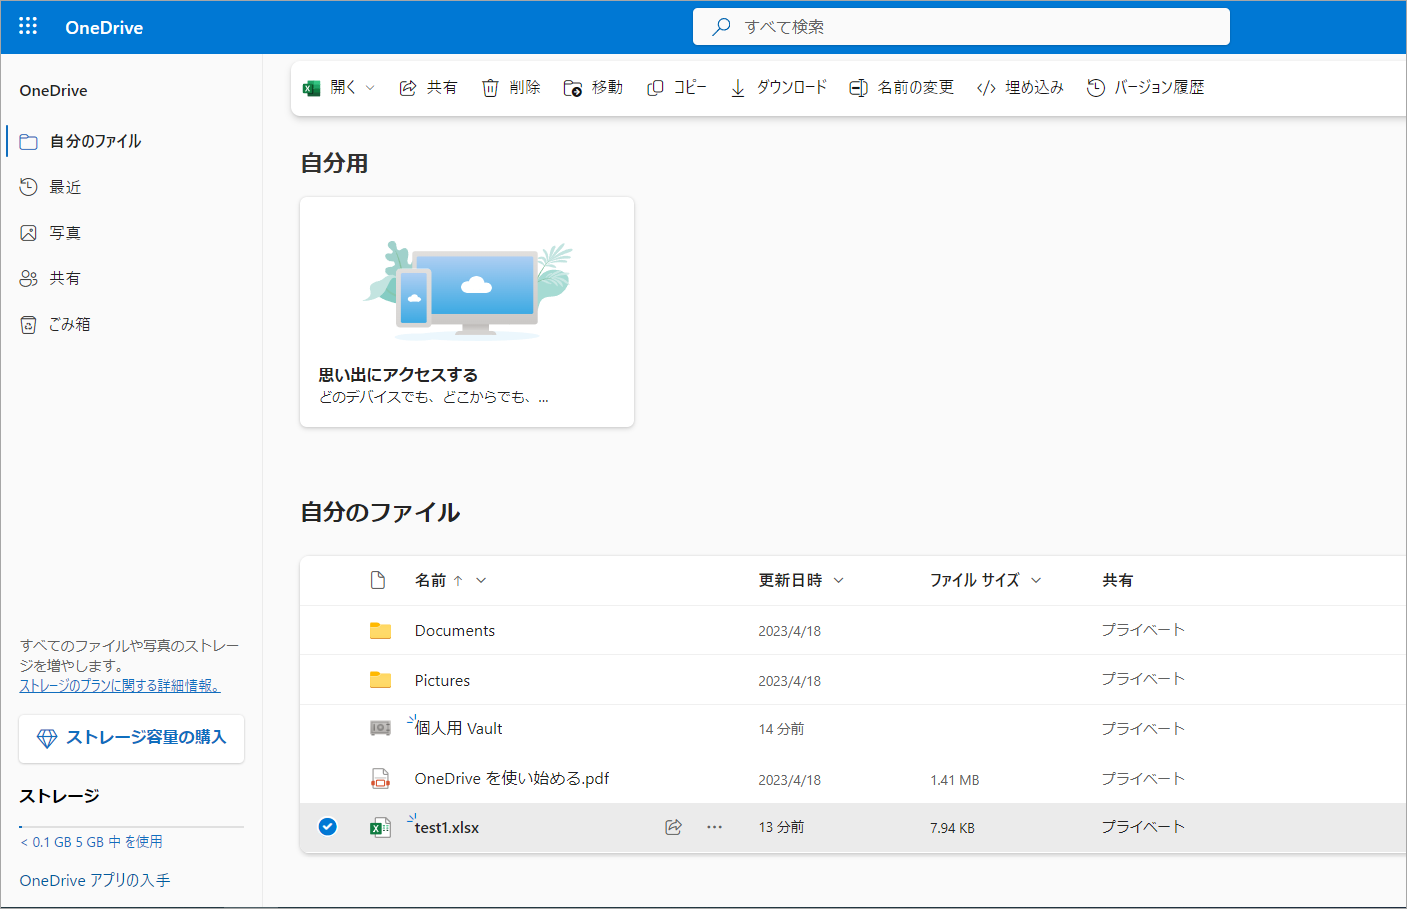Click the 1.41 MB file size cell
Image resolution: width=1407 pixels, height=909 pixels.
point(954,780)
